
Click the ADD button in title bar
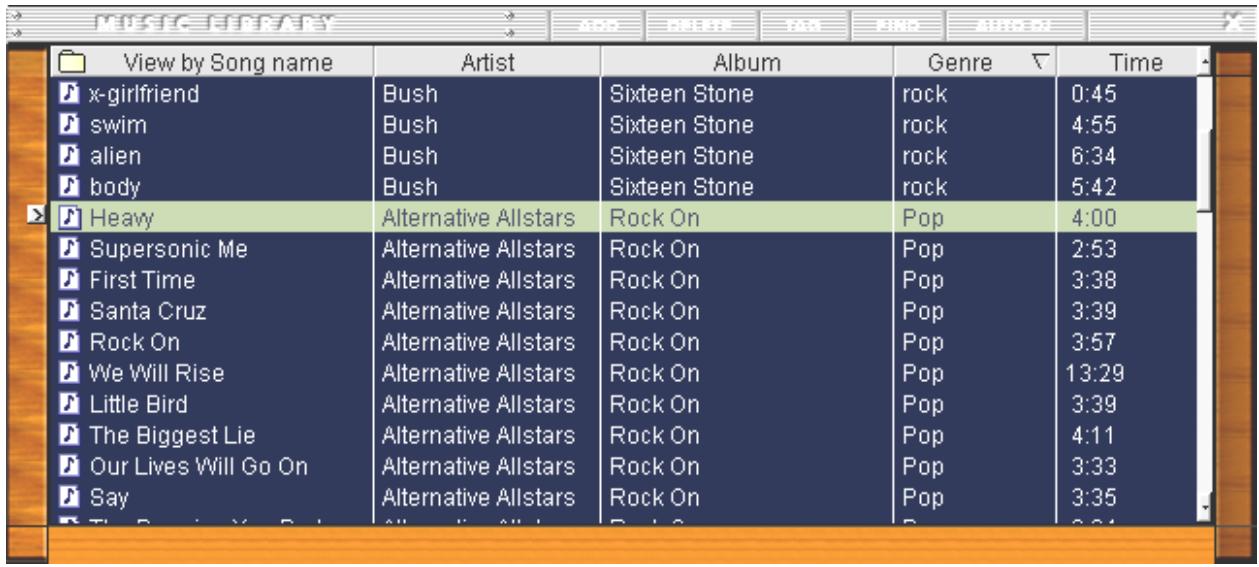[x=596, y=22]
